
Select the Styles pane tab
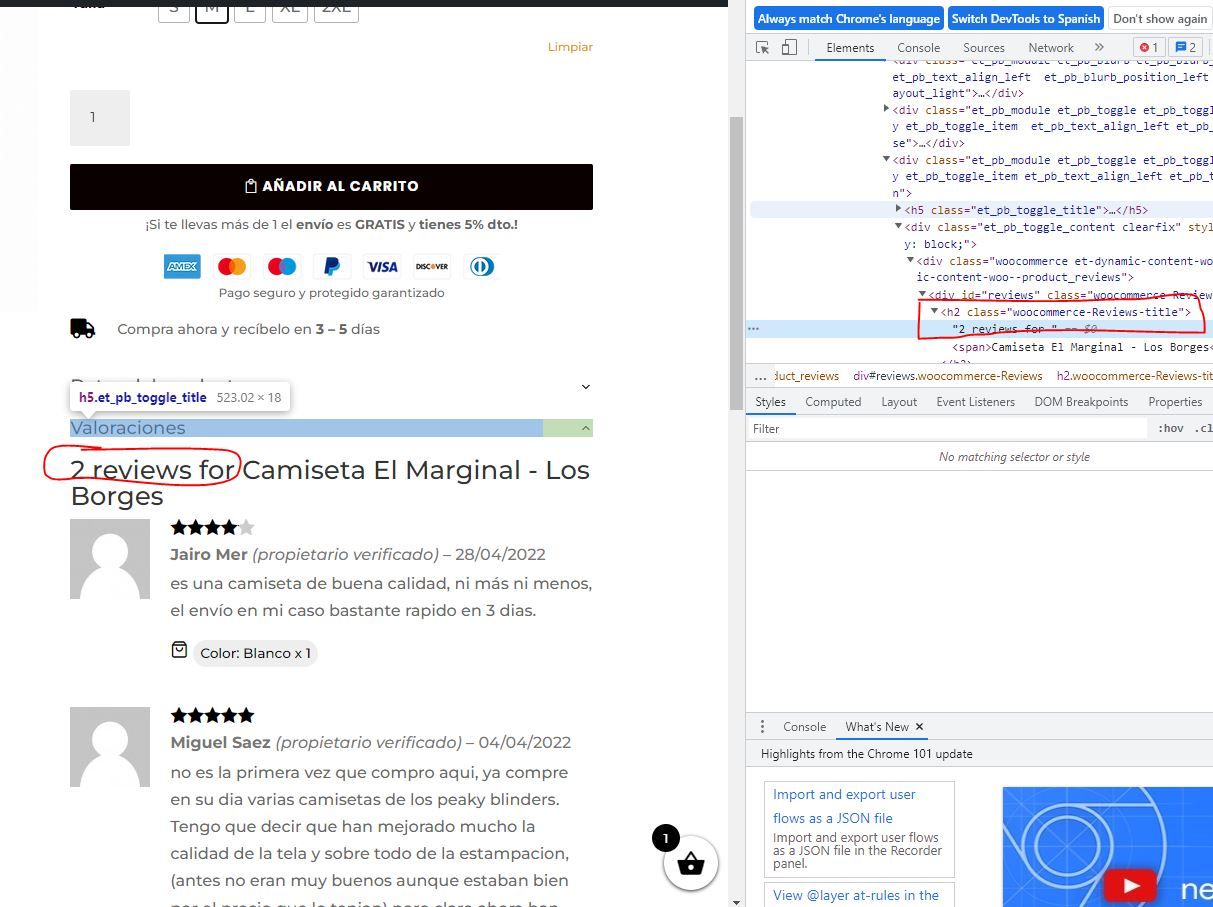[x=770, y=402]
